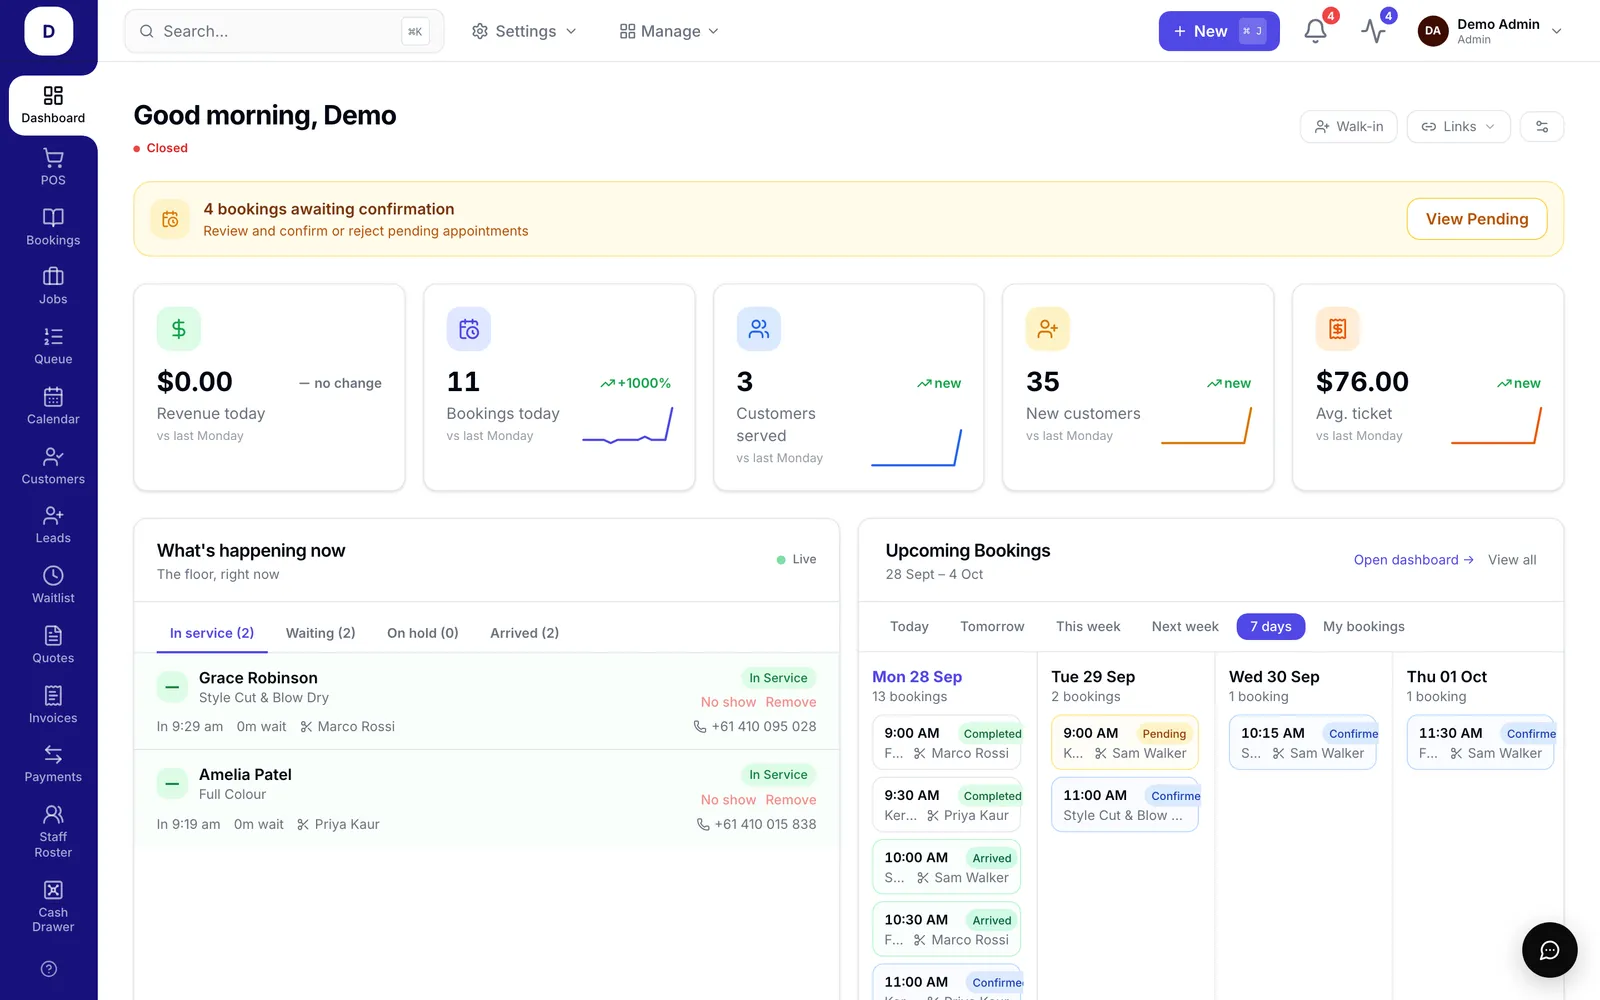The height and width of the screenshot is (1000, 1600).
Task: Remove Amelia Patel from service
Action: coord(791,800)
